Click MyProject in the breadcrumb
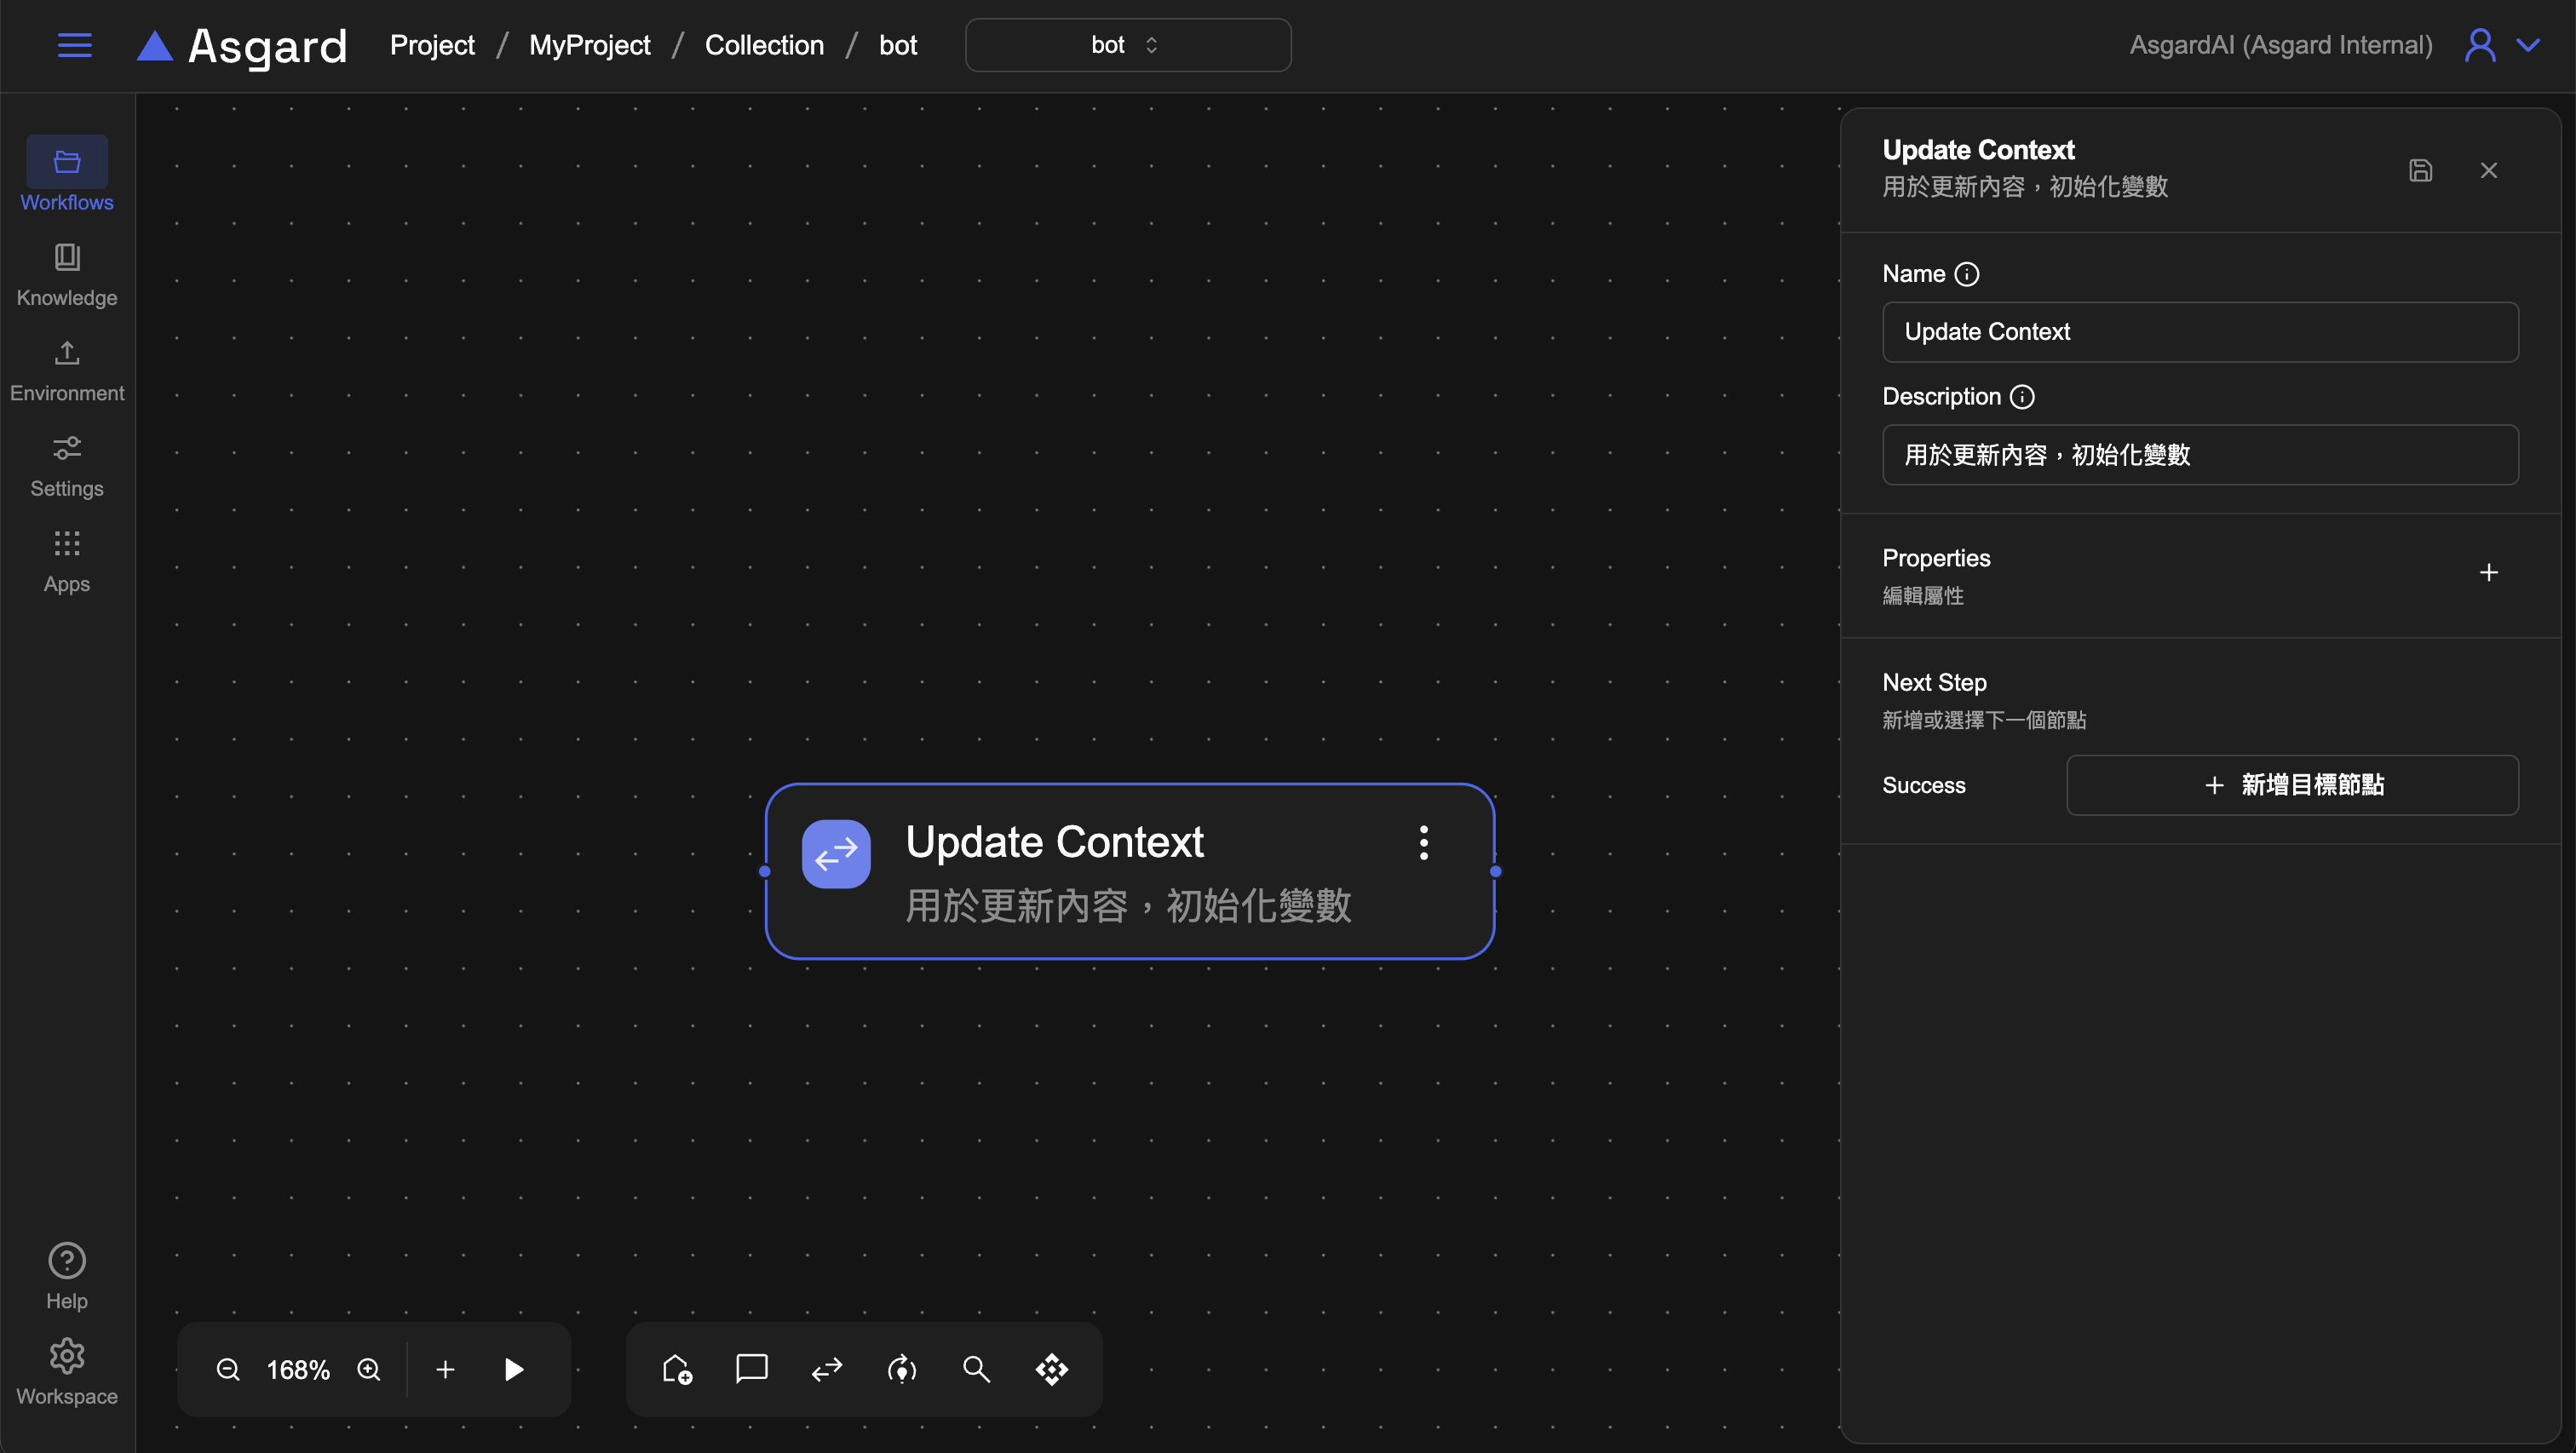This screenshot has height=1453, width=2576. click(589, 45)
